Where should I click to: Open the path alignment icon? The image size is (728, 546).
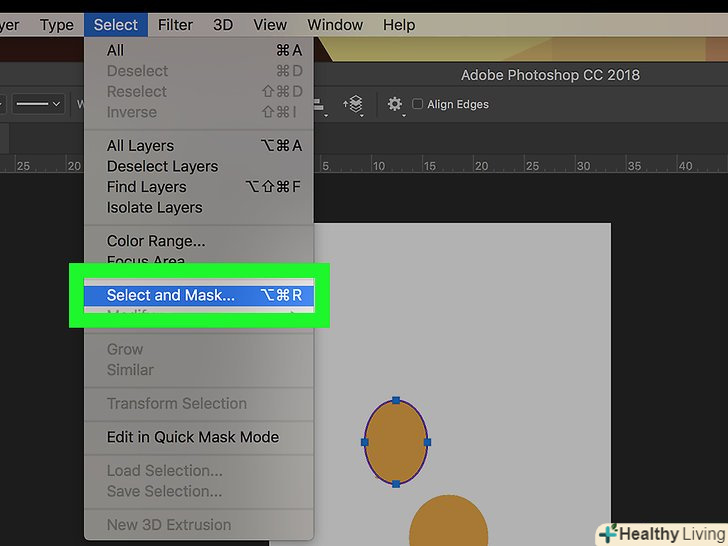point(319,105)
